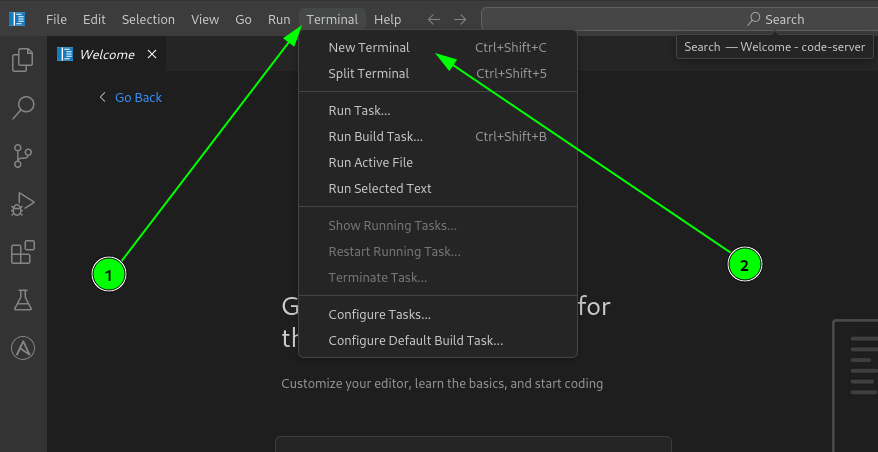The image size is (878, 452).
Task: Open the Go menu
Action: point(243,20)
